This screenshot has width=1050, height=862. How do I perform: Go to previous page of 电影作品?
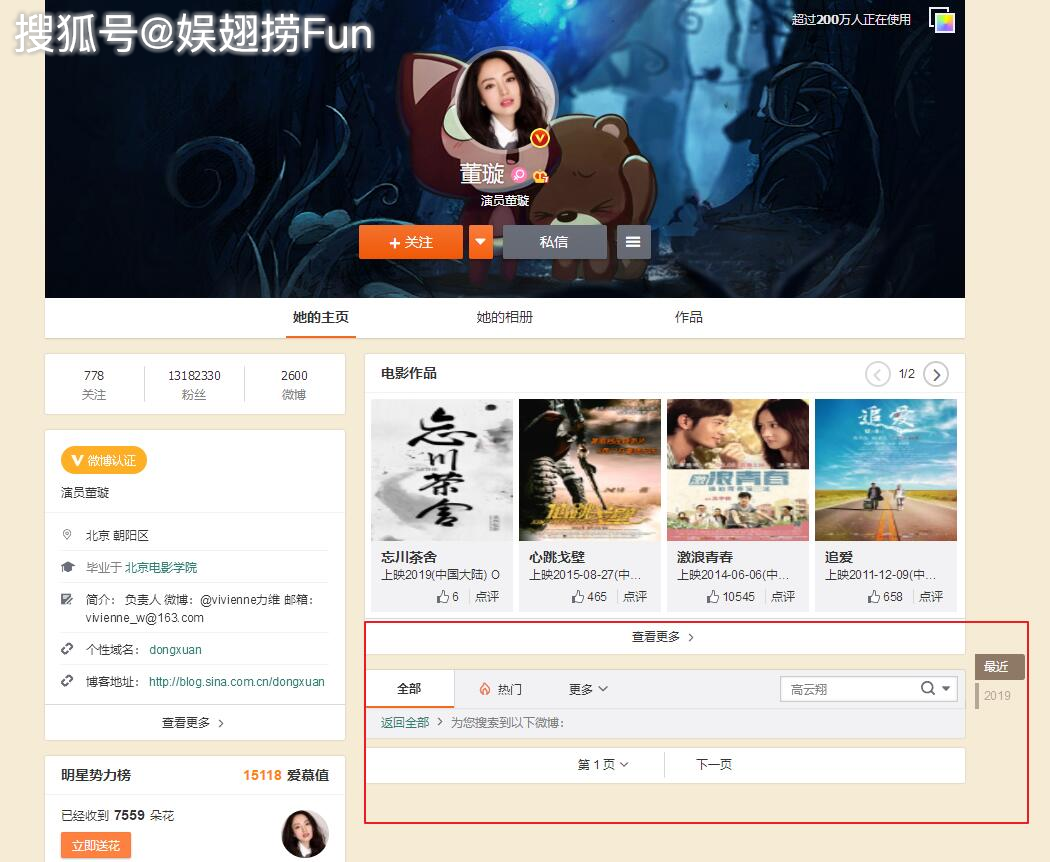click(878, 374)
